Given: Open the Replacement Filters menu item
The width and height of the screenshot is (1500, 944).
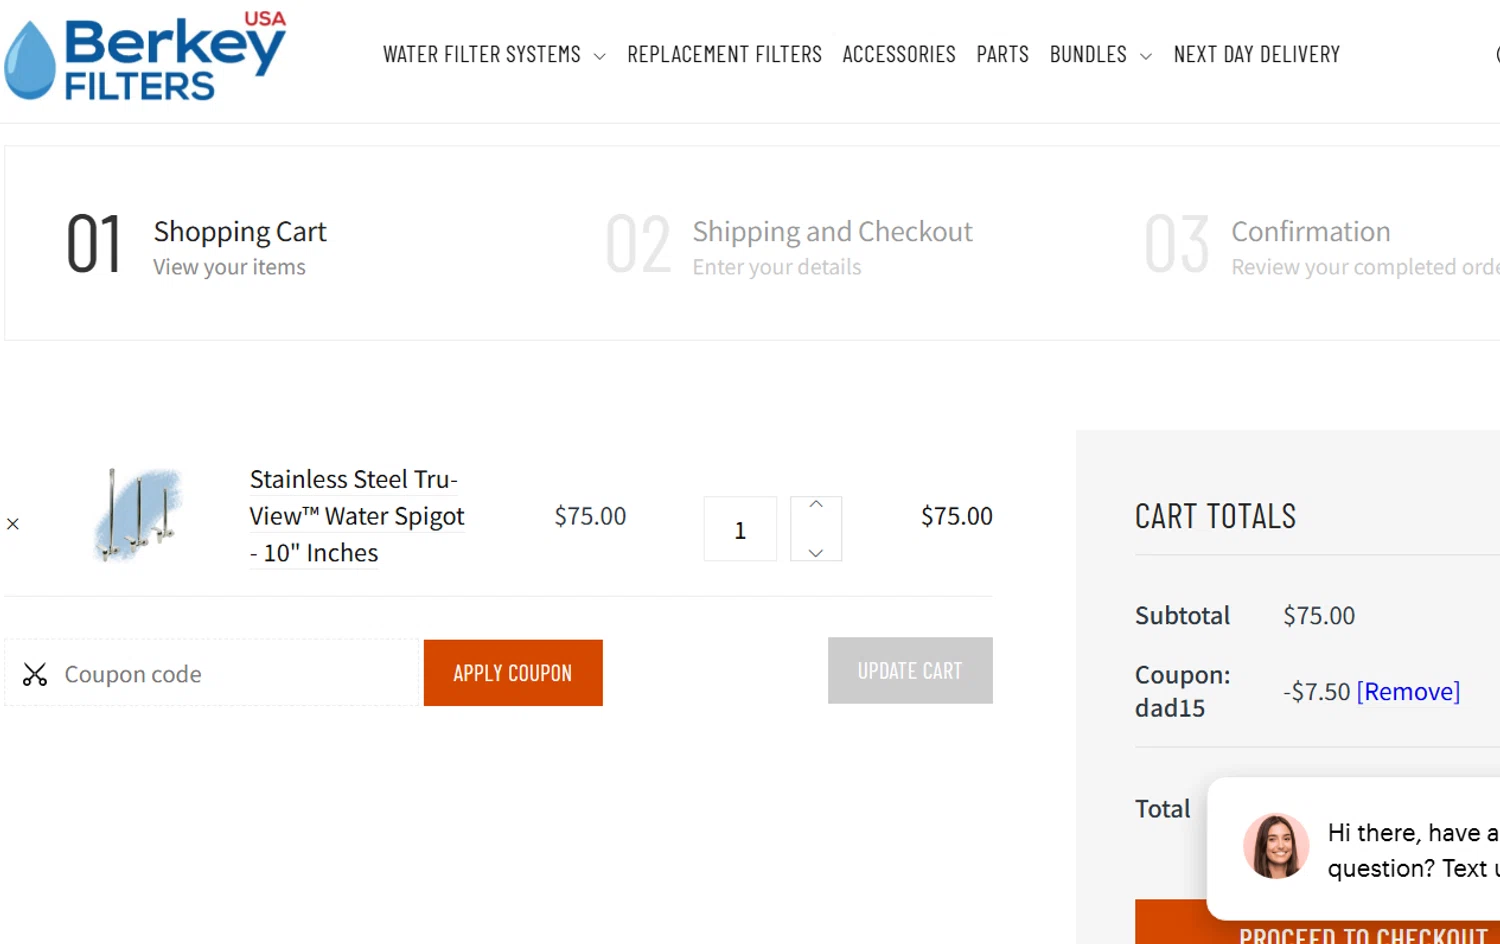Looking at the screenshot, I should pyautogui.click(x=724, y=55).
